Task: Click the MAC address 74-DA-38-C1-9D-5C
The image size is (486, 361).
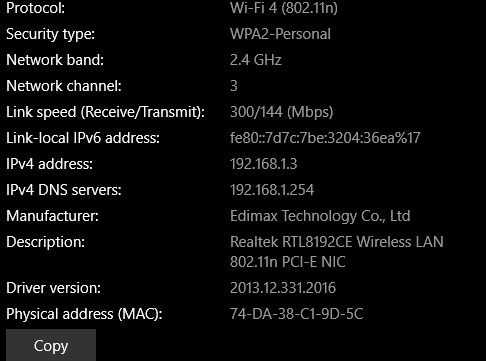Action: (x=296, y=314)
